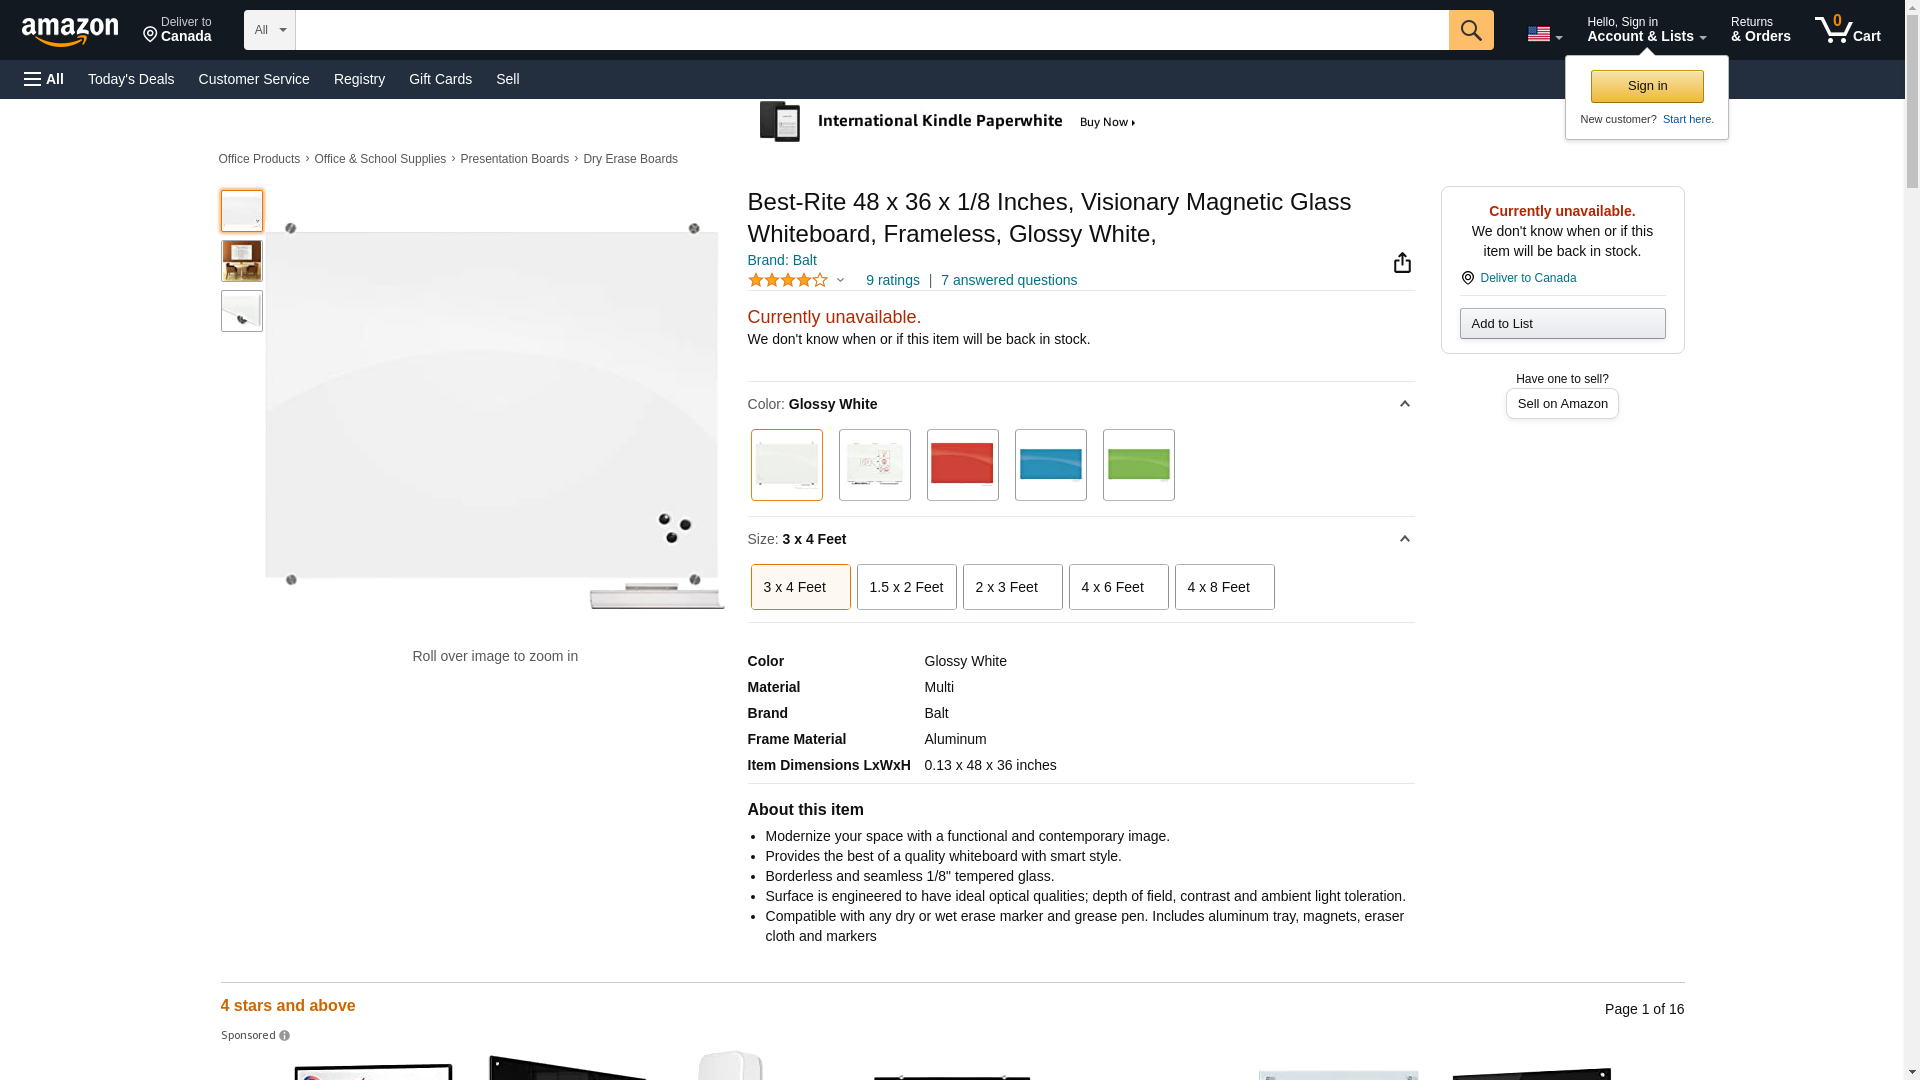Click the share icon near product title
The height and width of the screenshot is (1080, 1920).
[x=1402, y=262]
